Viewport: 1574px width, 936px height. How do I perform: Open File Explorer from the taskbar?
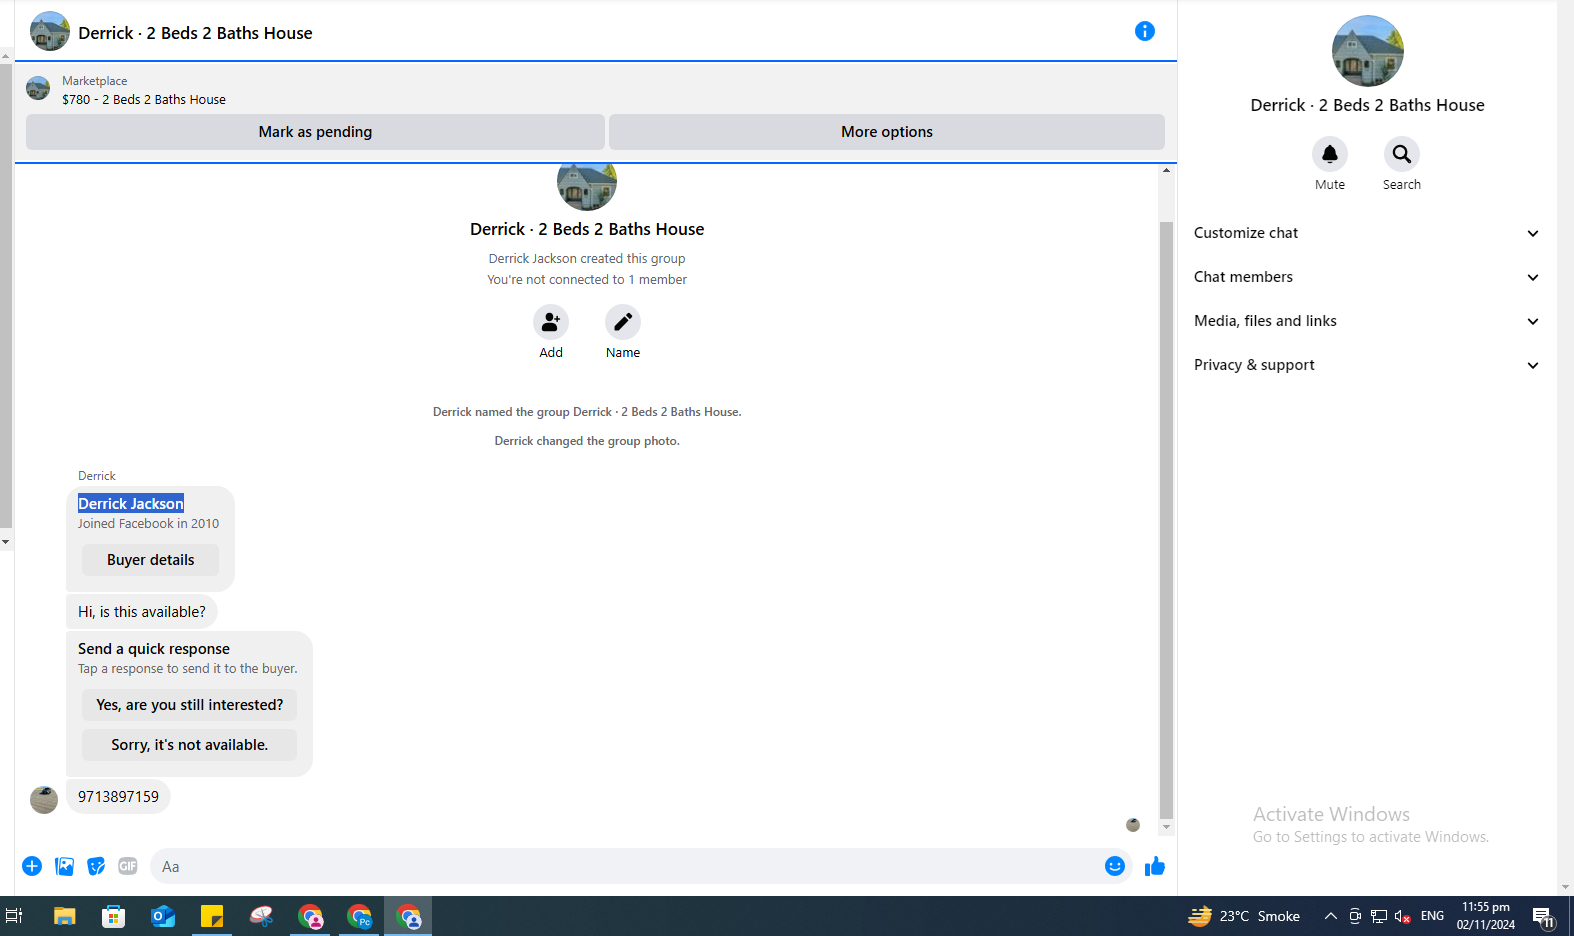65,916
